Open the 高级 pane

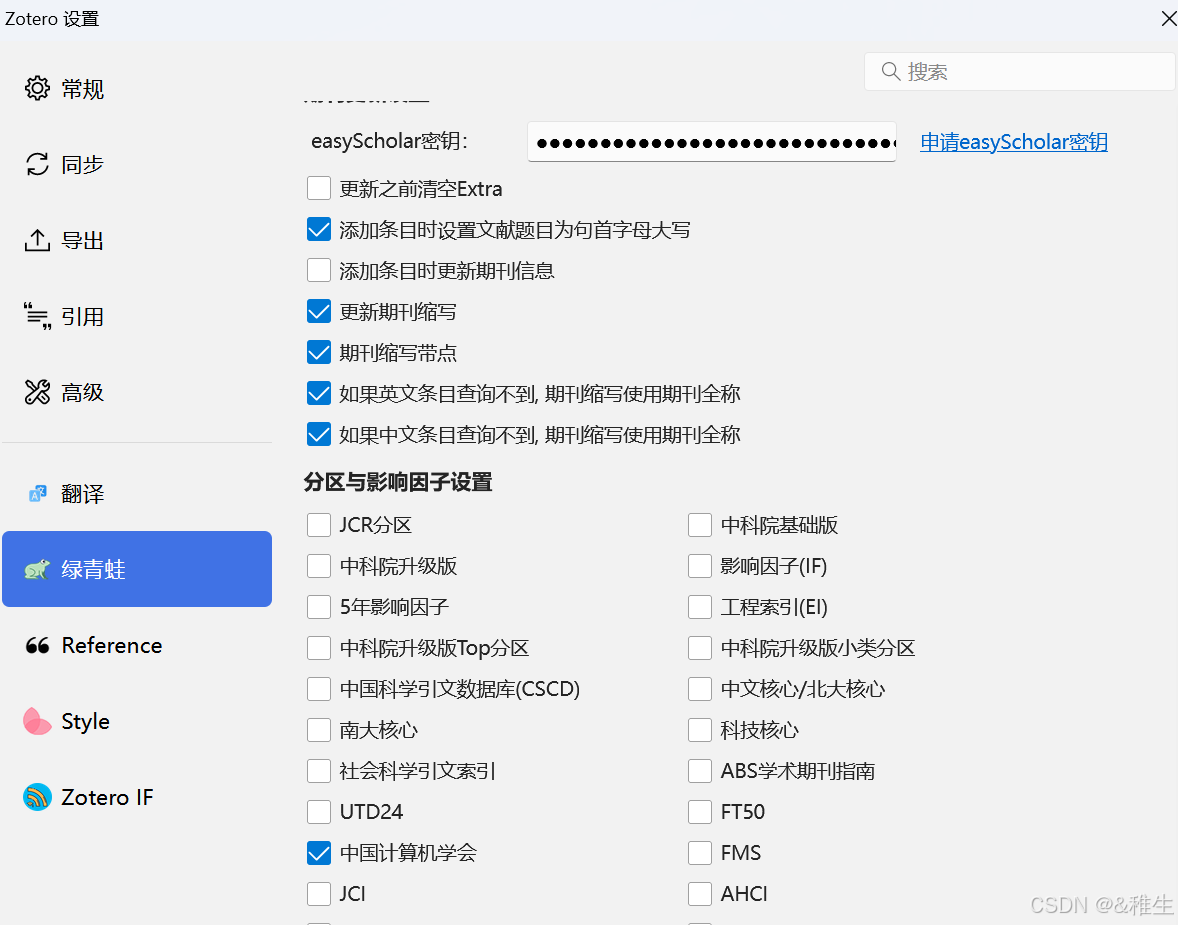137,392
